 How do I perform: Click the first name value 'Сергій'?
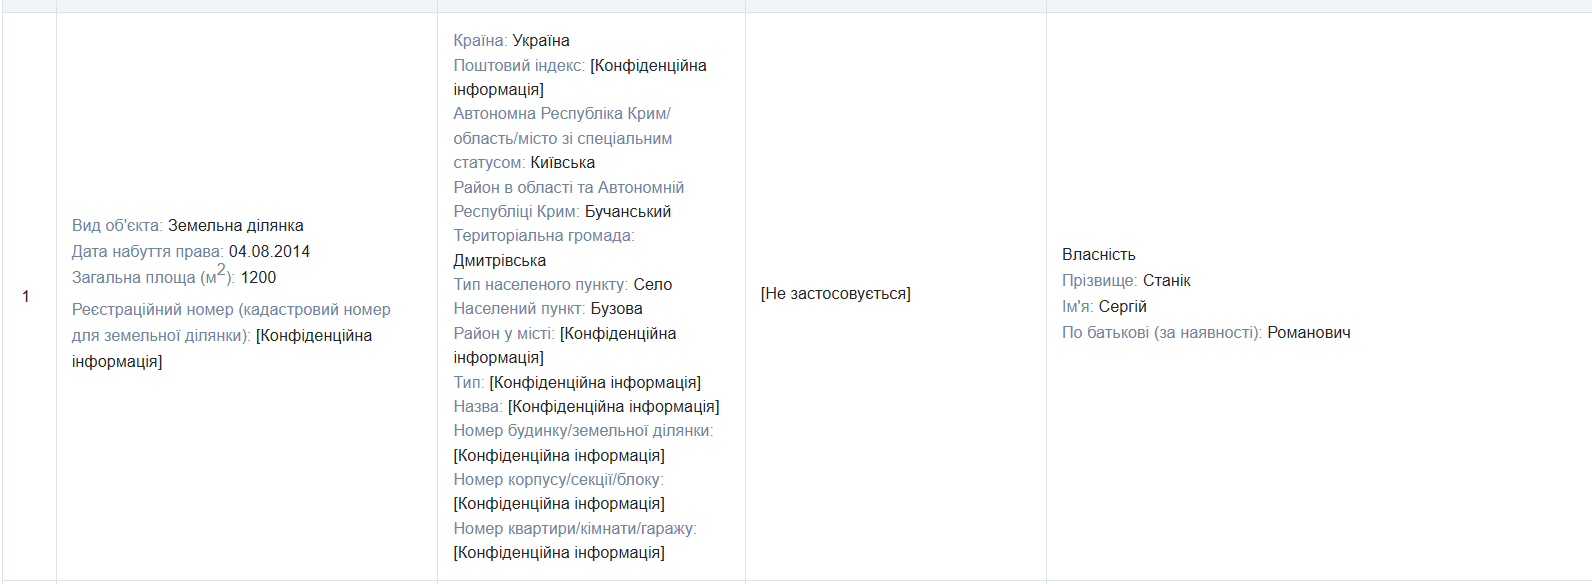tap(1123, 307)
